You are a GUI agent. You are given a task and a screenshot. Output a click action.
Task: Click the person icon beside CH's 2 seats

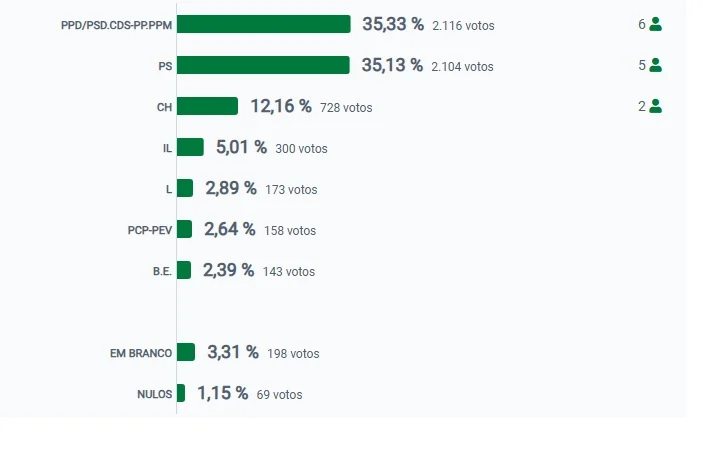655,106
